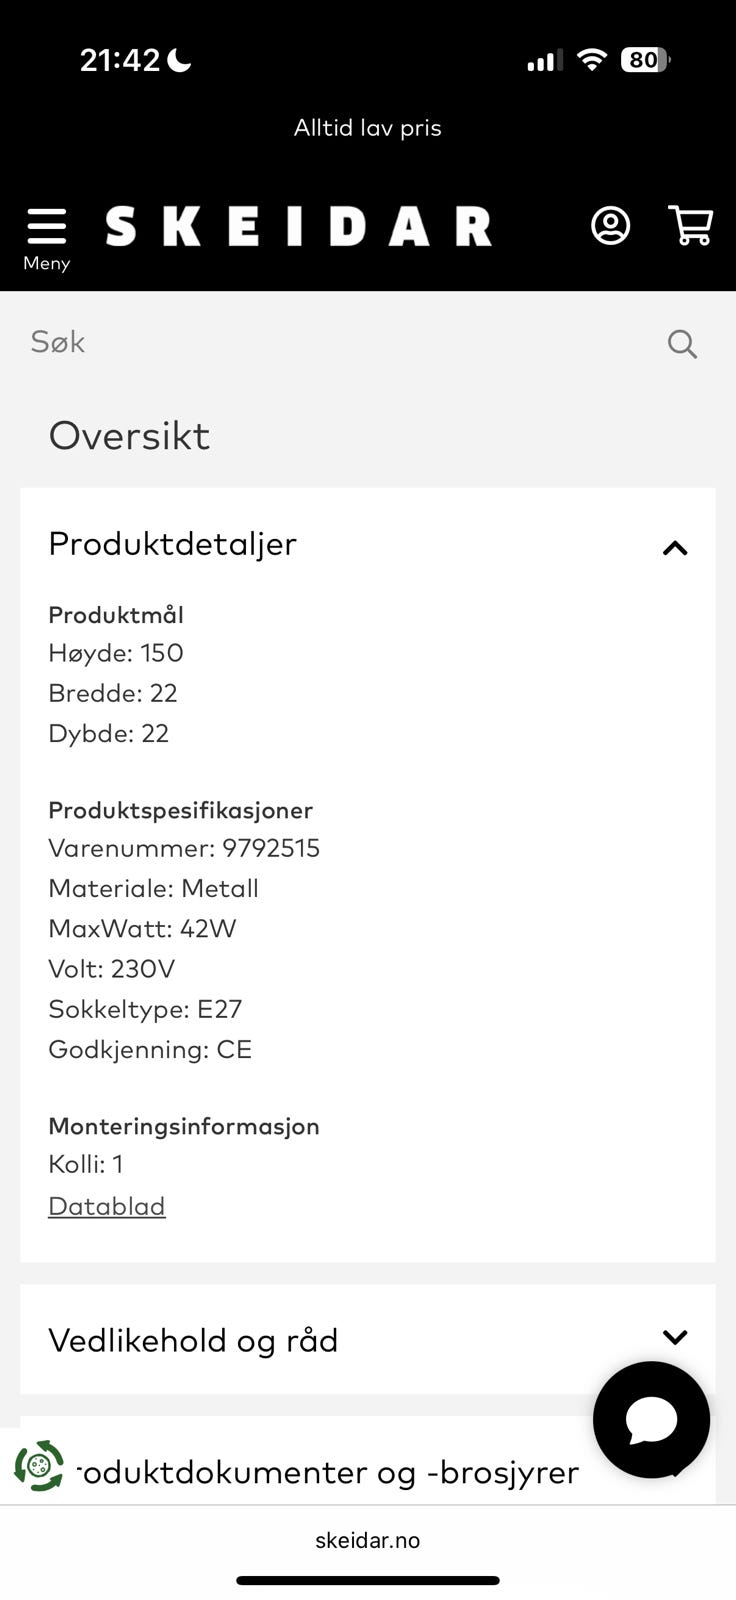Tap the skeidar.no address bar

(367, 1540)
